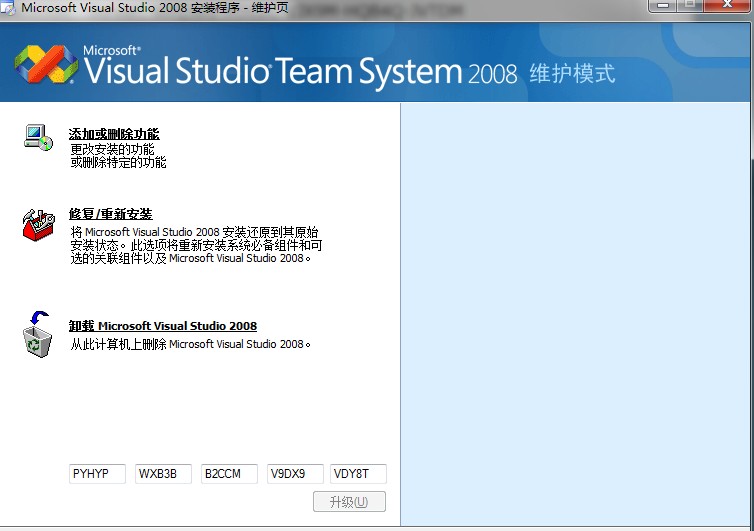Open the 添加或删除功能 link

114,134
